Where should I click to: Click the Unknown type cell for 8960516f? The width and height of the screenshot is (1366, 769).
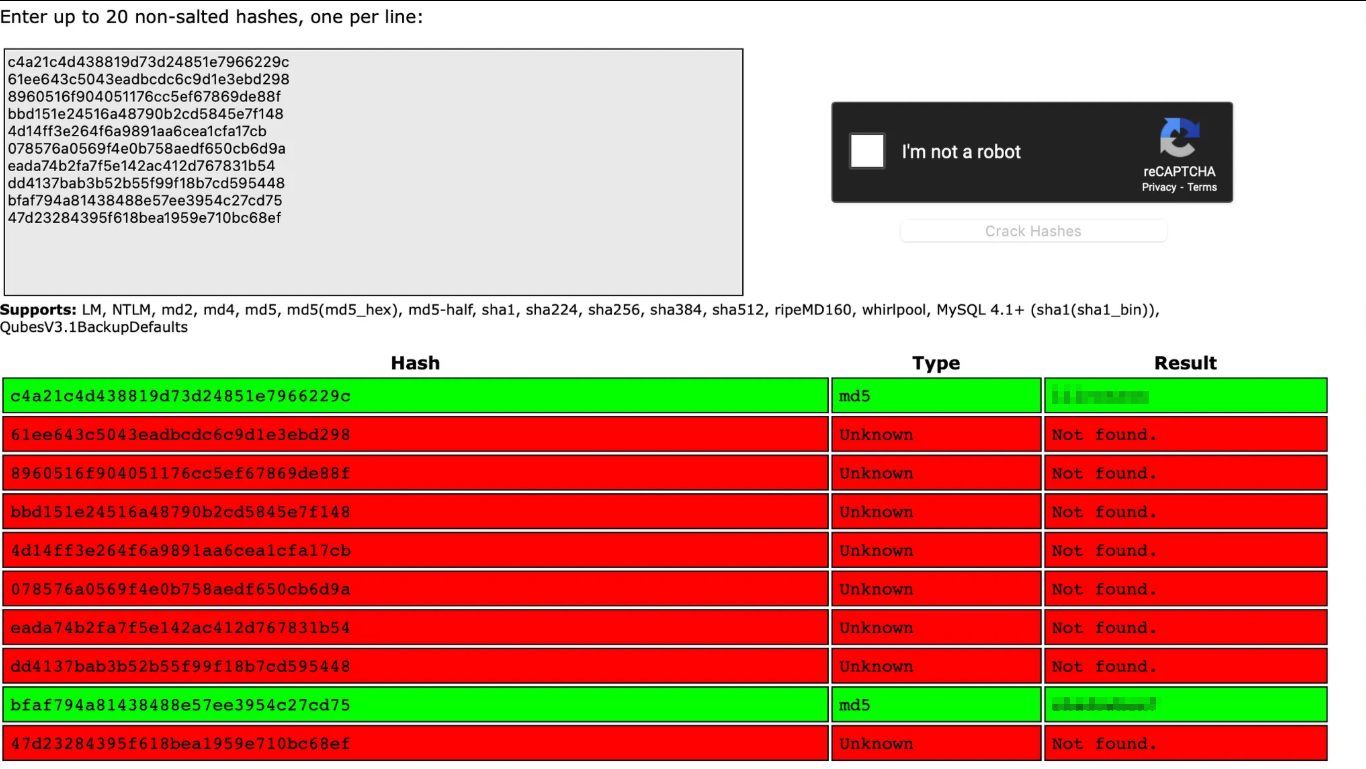coord(876,473)
